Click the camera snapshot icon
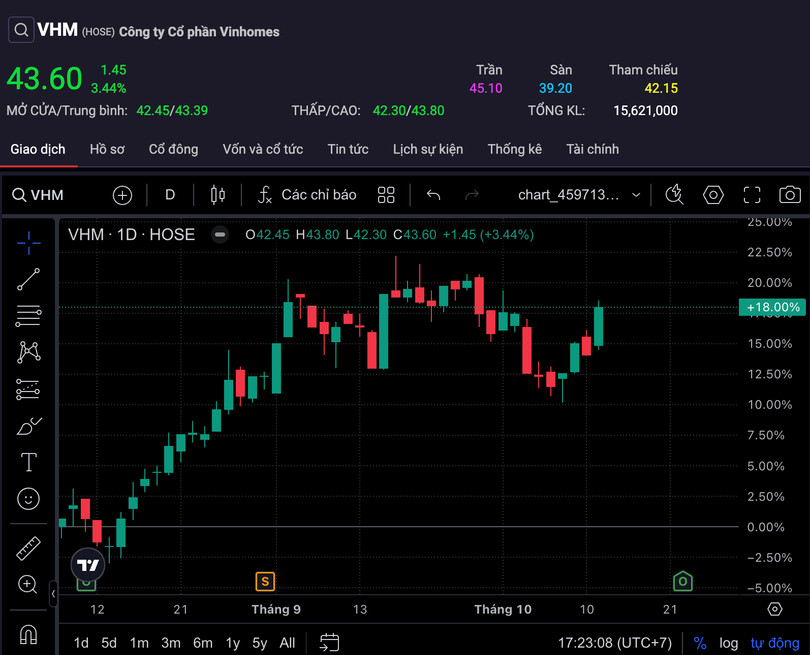 click(x=790, y=195)
